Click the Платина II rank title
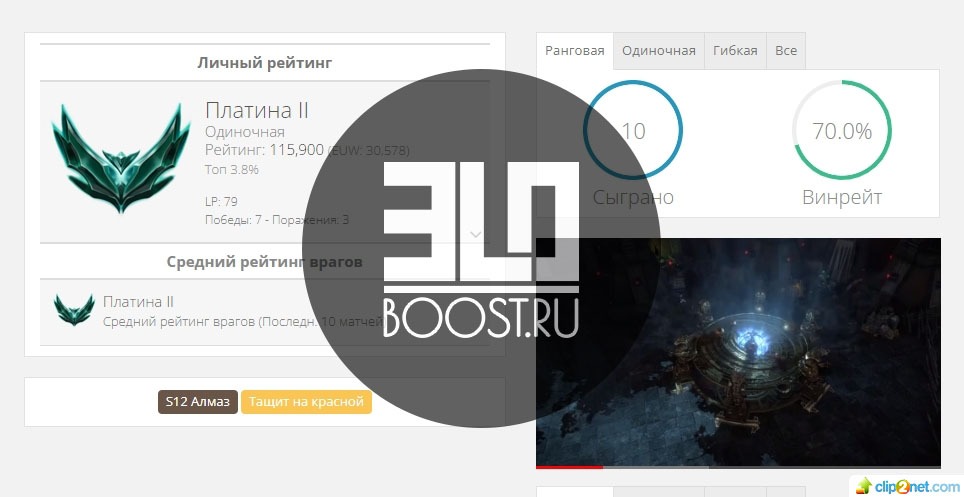The image size is (964, 497). (257, 111)
